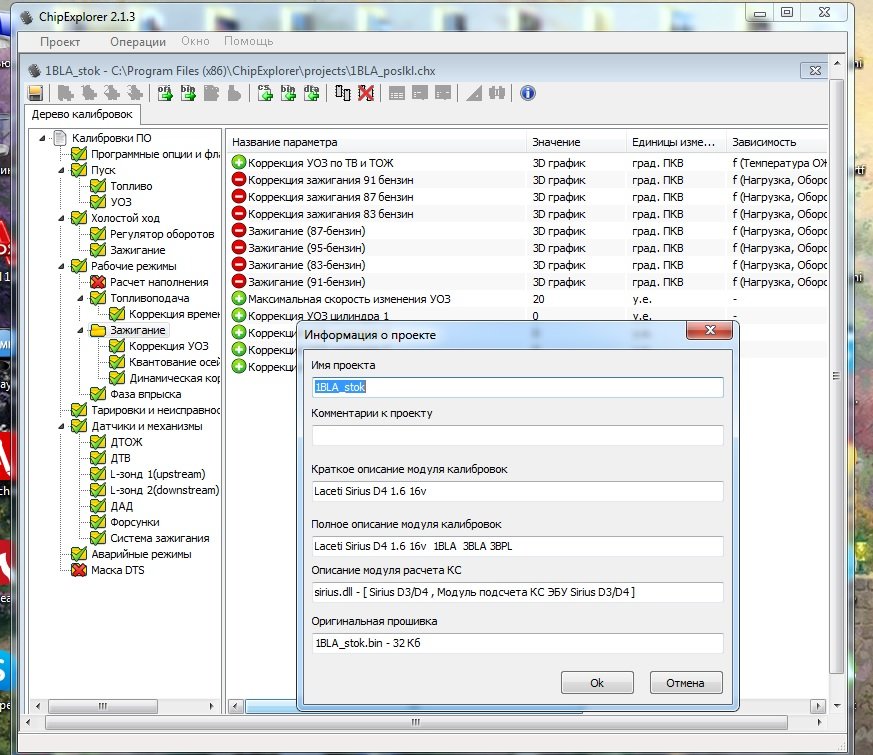
Task: Select the Маска DTS tree item
Action: tap(118, 570)
